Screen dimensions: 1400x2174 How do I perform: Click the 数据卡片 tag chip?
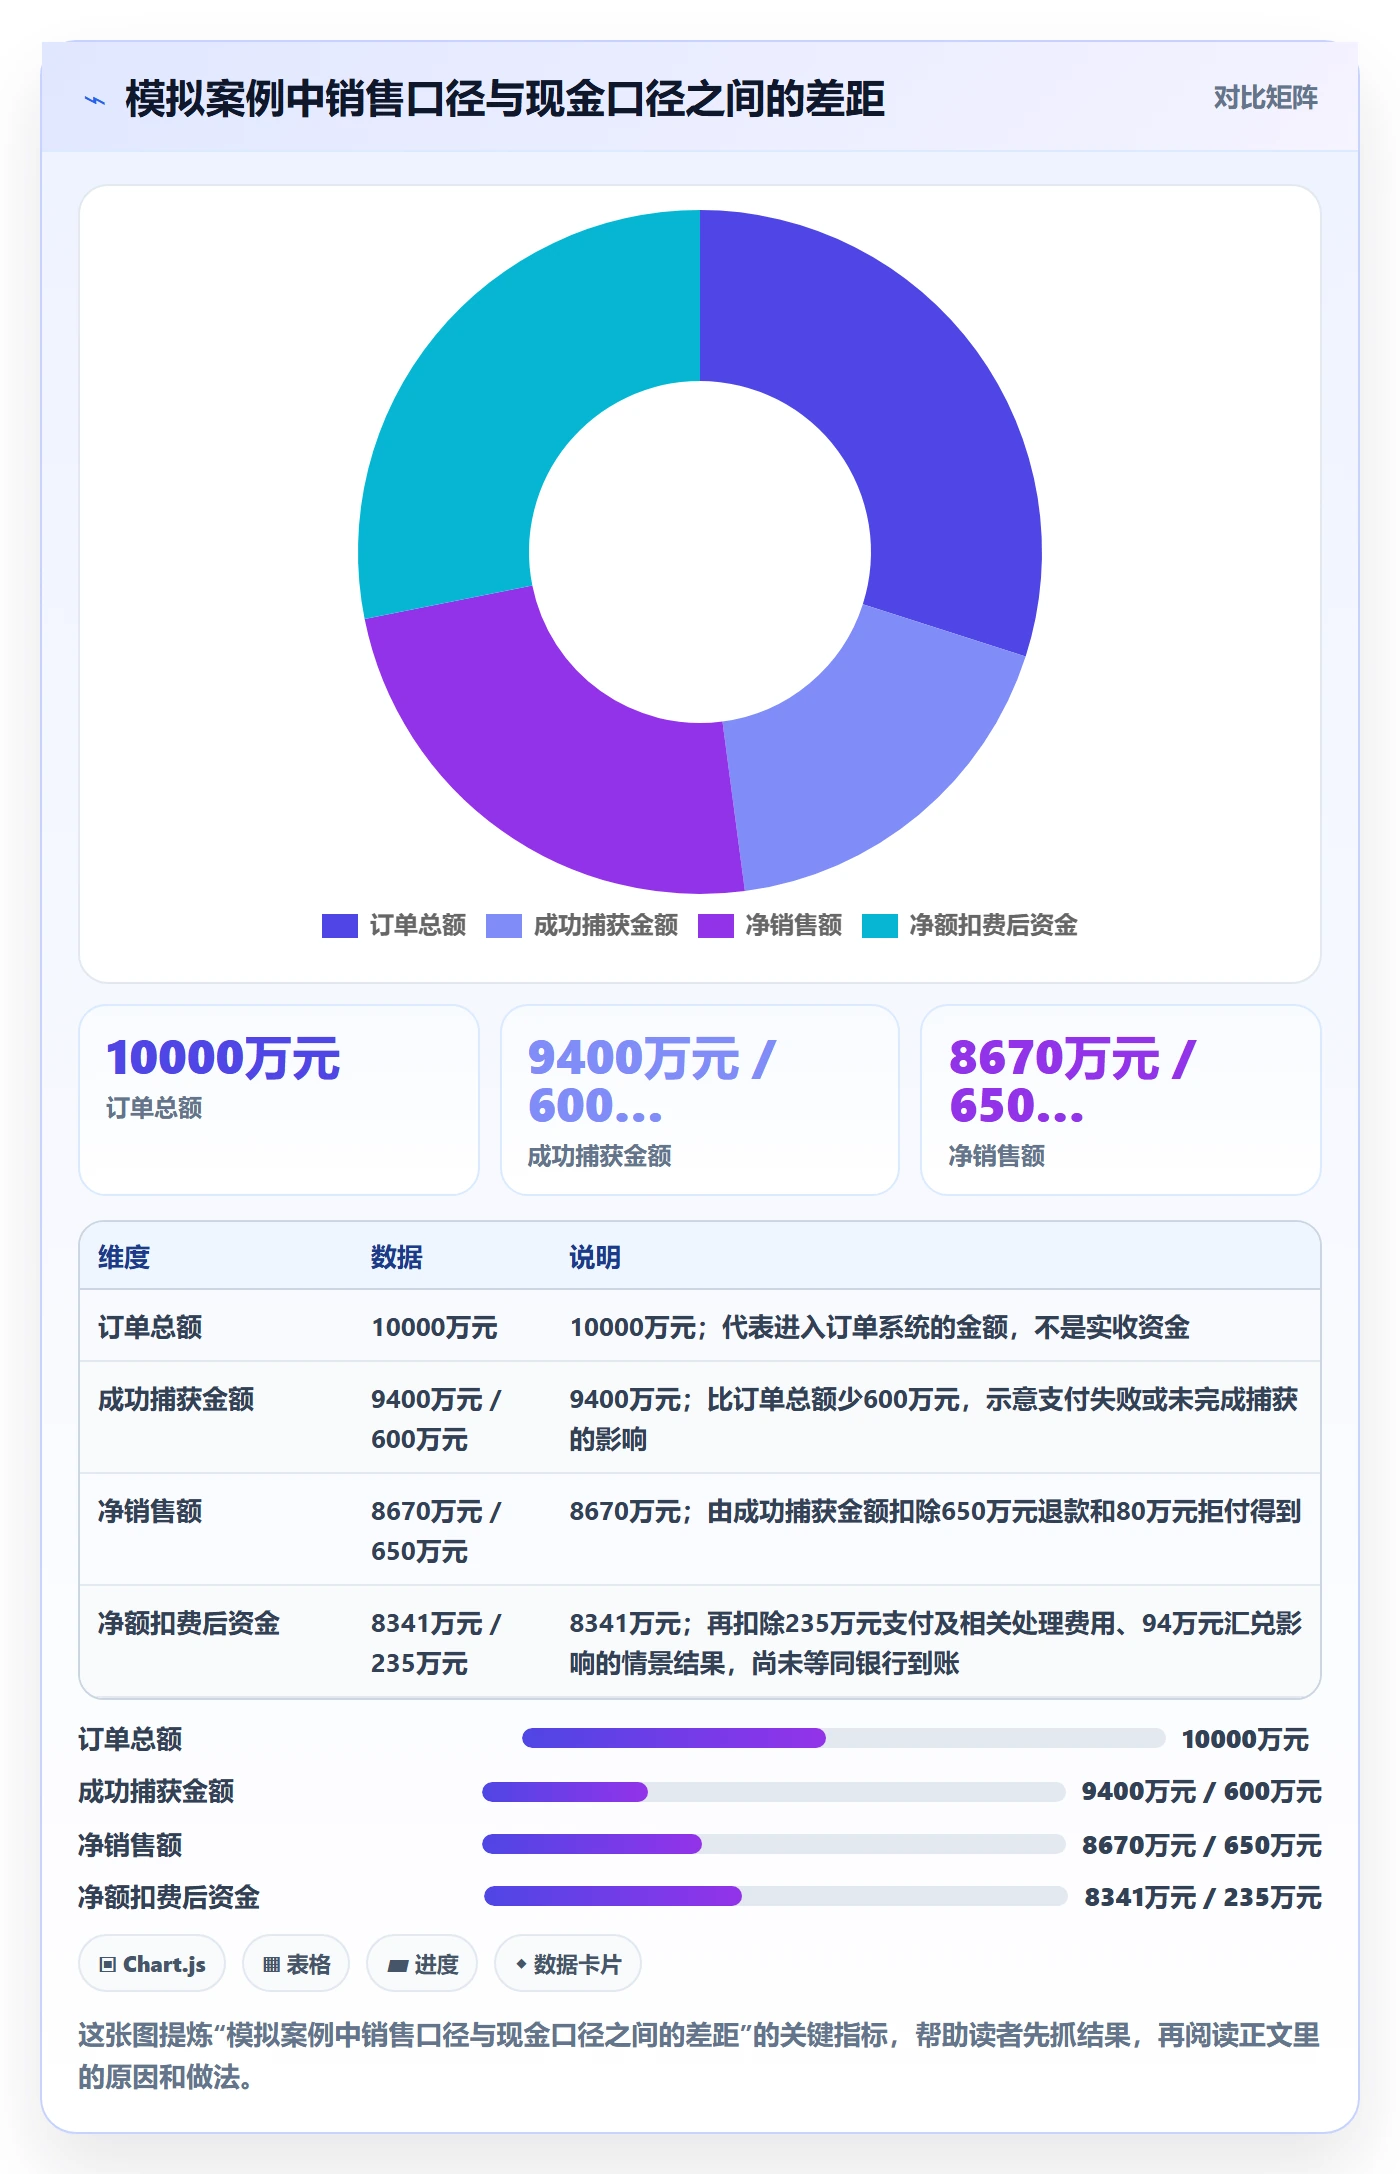pyautogui.click(x=568, y=1964)
